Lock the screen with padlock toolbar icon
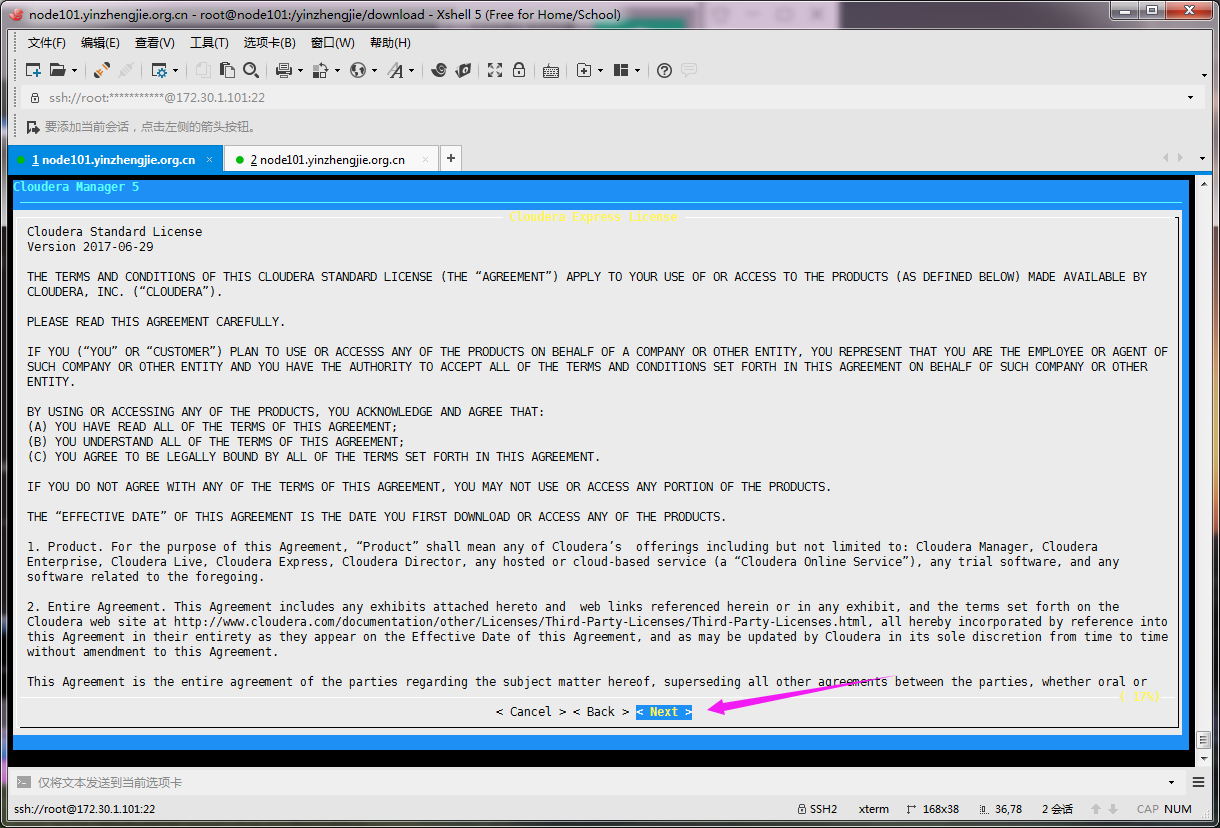The width and height of the screenshot is (1220, 828). tap(519, 70)
